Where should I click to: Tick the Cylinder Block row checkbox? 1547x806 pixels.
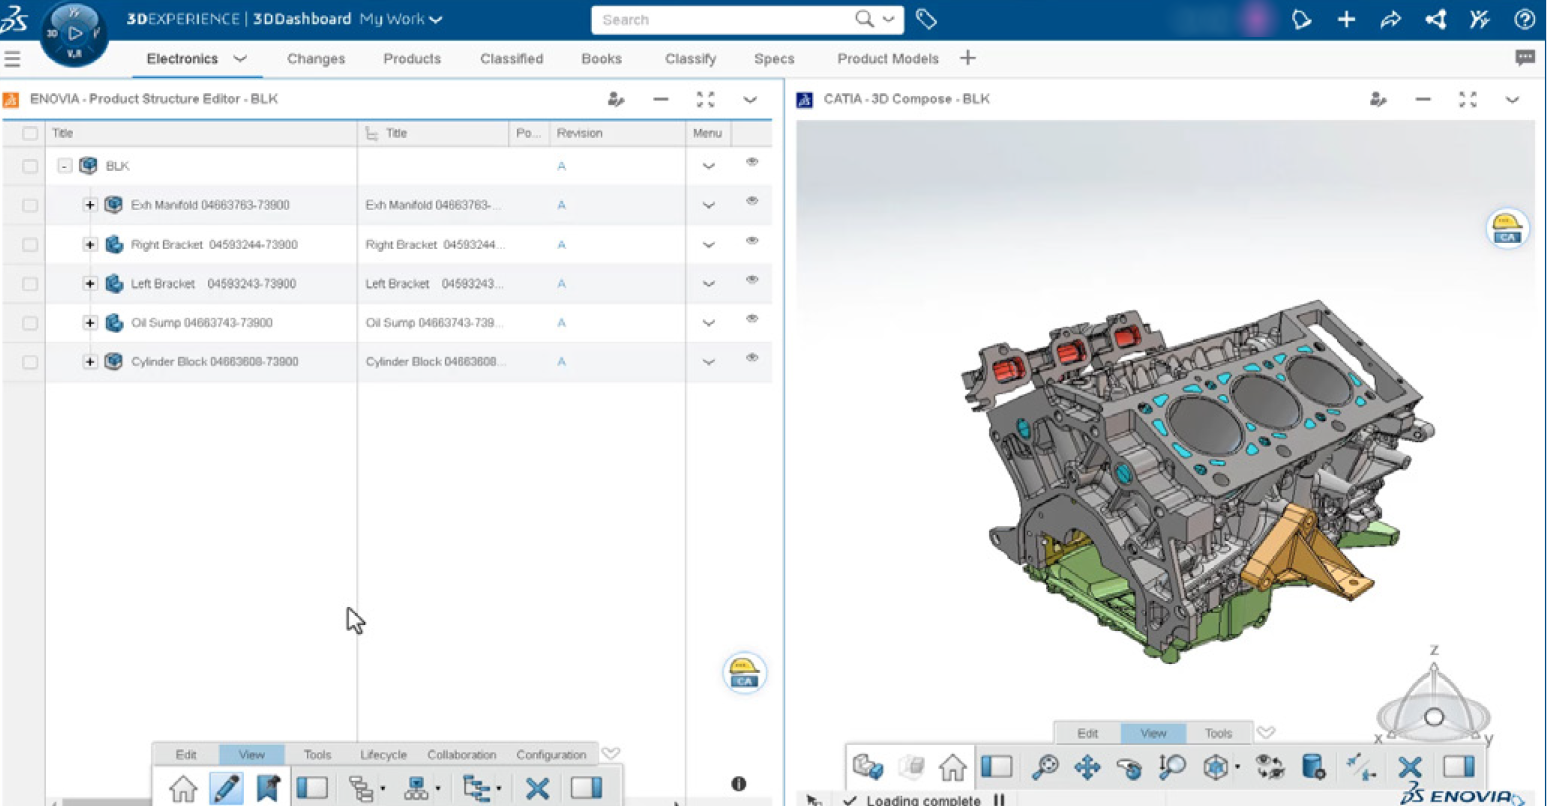click(30, 362)
